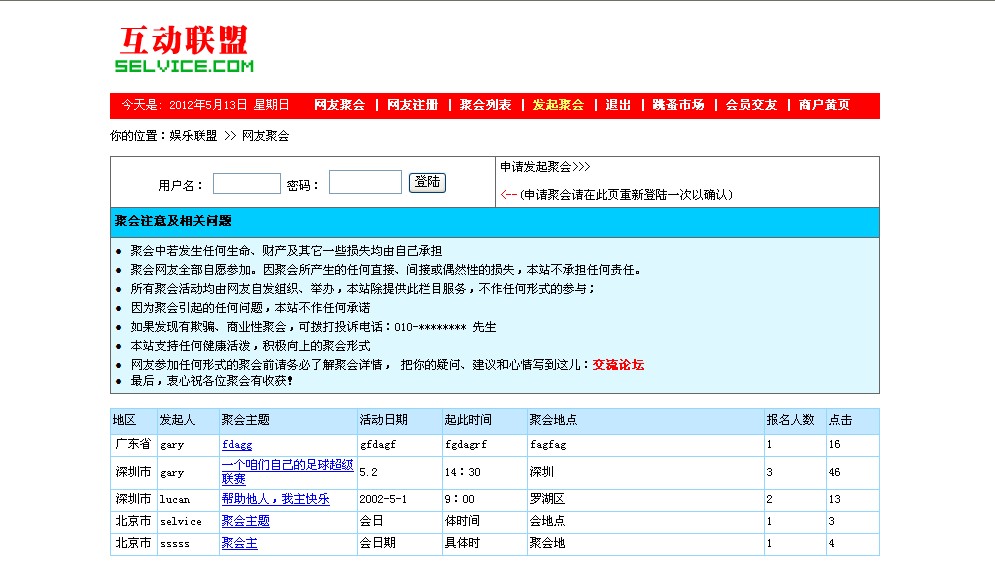Click the 010-******** complaint phone line

click(313, 327)
